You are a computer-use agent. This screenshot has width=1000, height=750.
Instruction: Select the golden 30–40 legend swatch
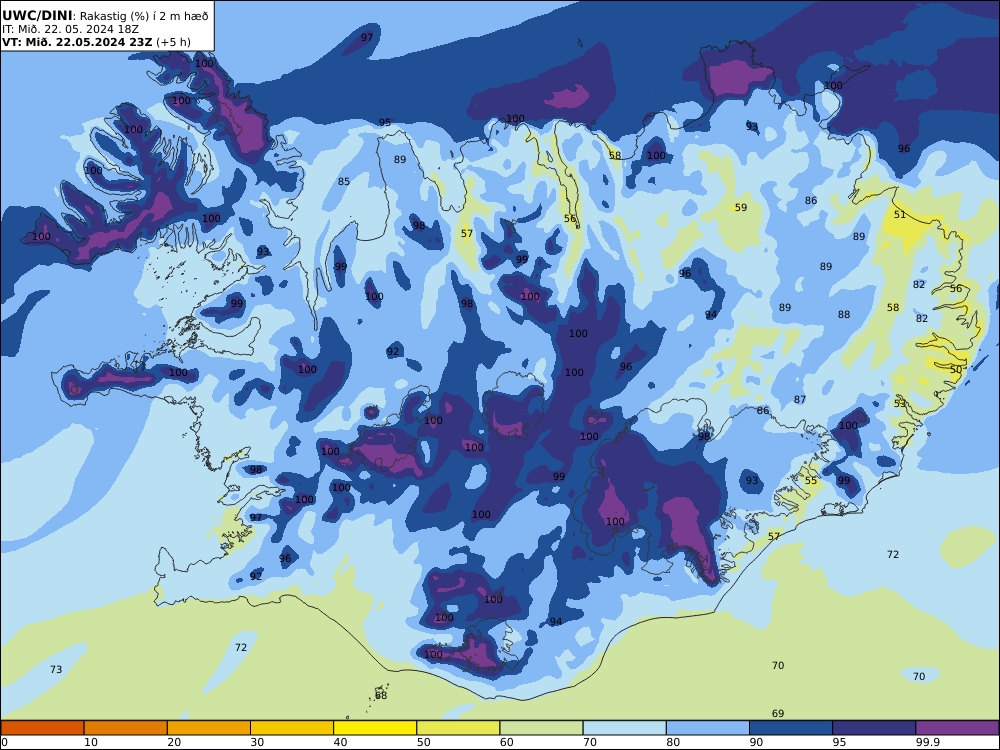(292, 728)
